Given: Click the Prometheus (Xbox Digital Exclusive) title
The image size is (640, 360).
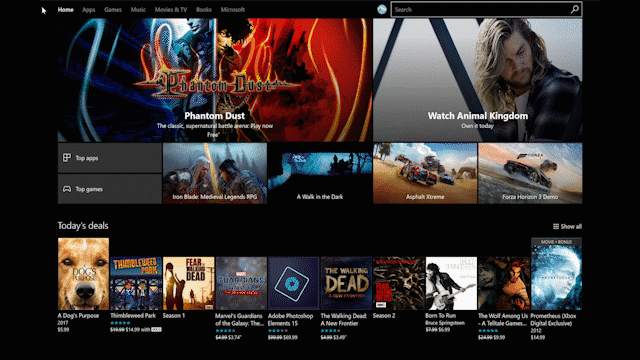Looking at the screenshot, I should pos(553,320).
